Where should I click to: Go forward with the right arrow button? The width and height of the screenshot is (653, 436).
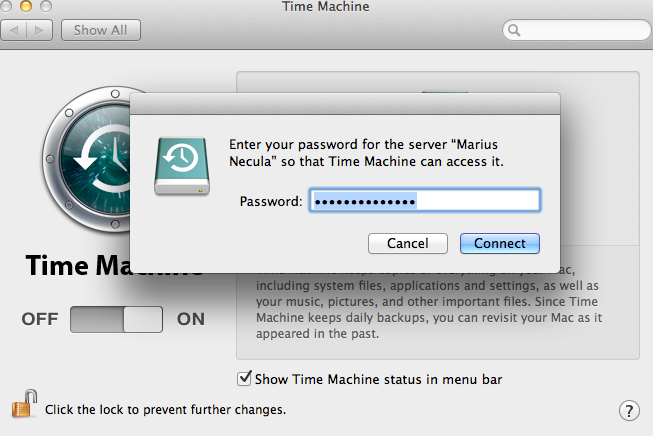click(x=40, y=30)
